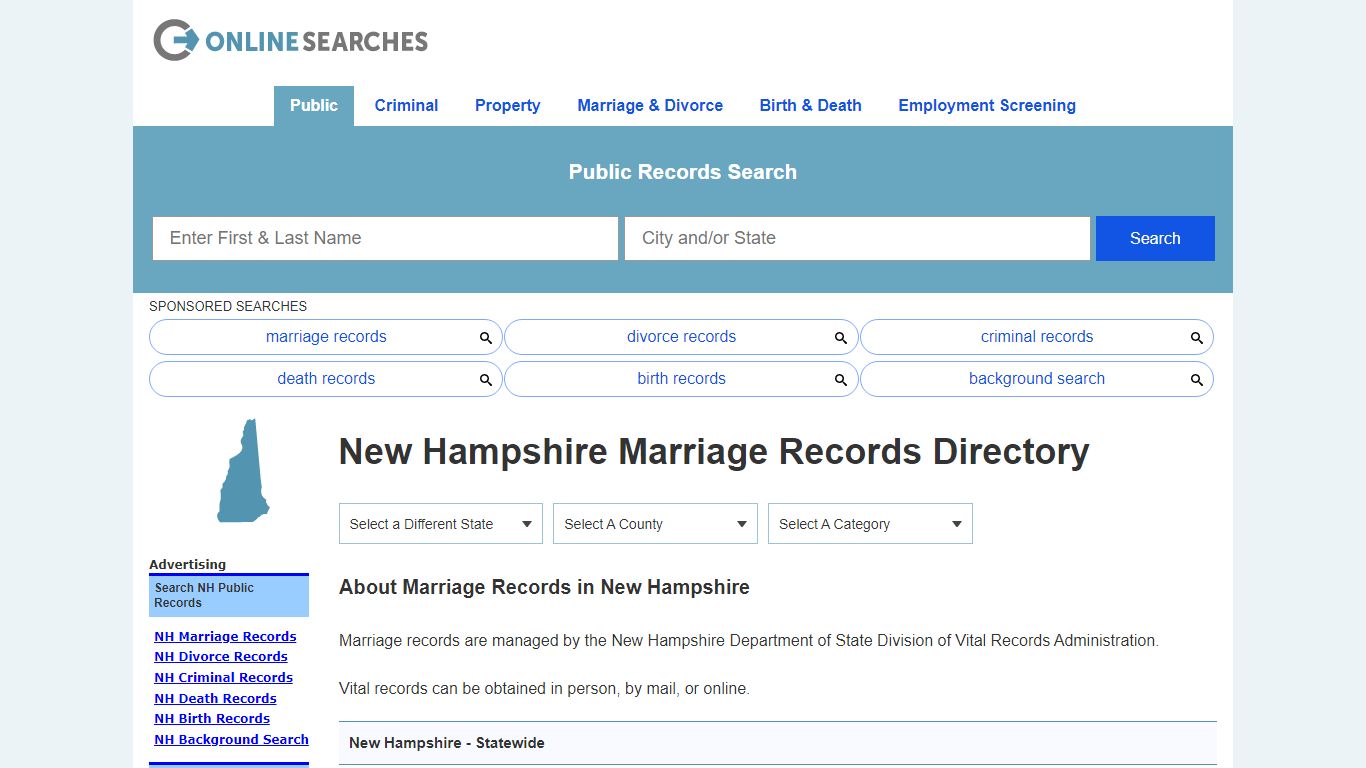Open the Employment Screening tab
Viewport: 1366px width, 768px height.
click(987, 106)
